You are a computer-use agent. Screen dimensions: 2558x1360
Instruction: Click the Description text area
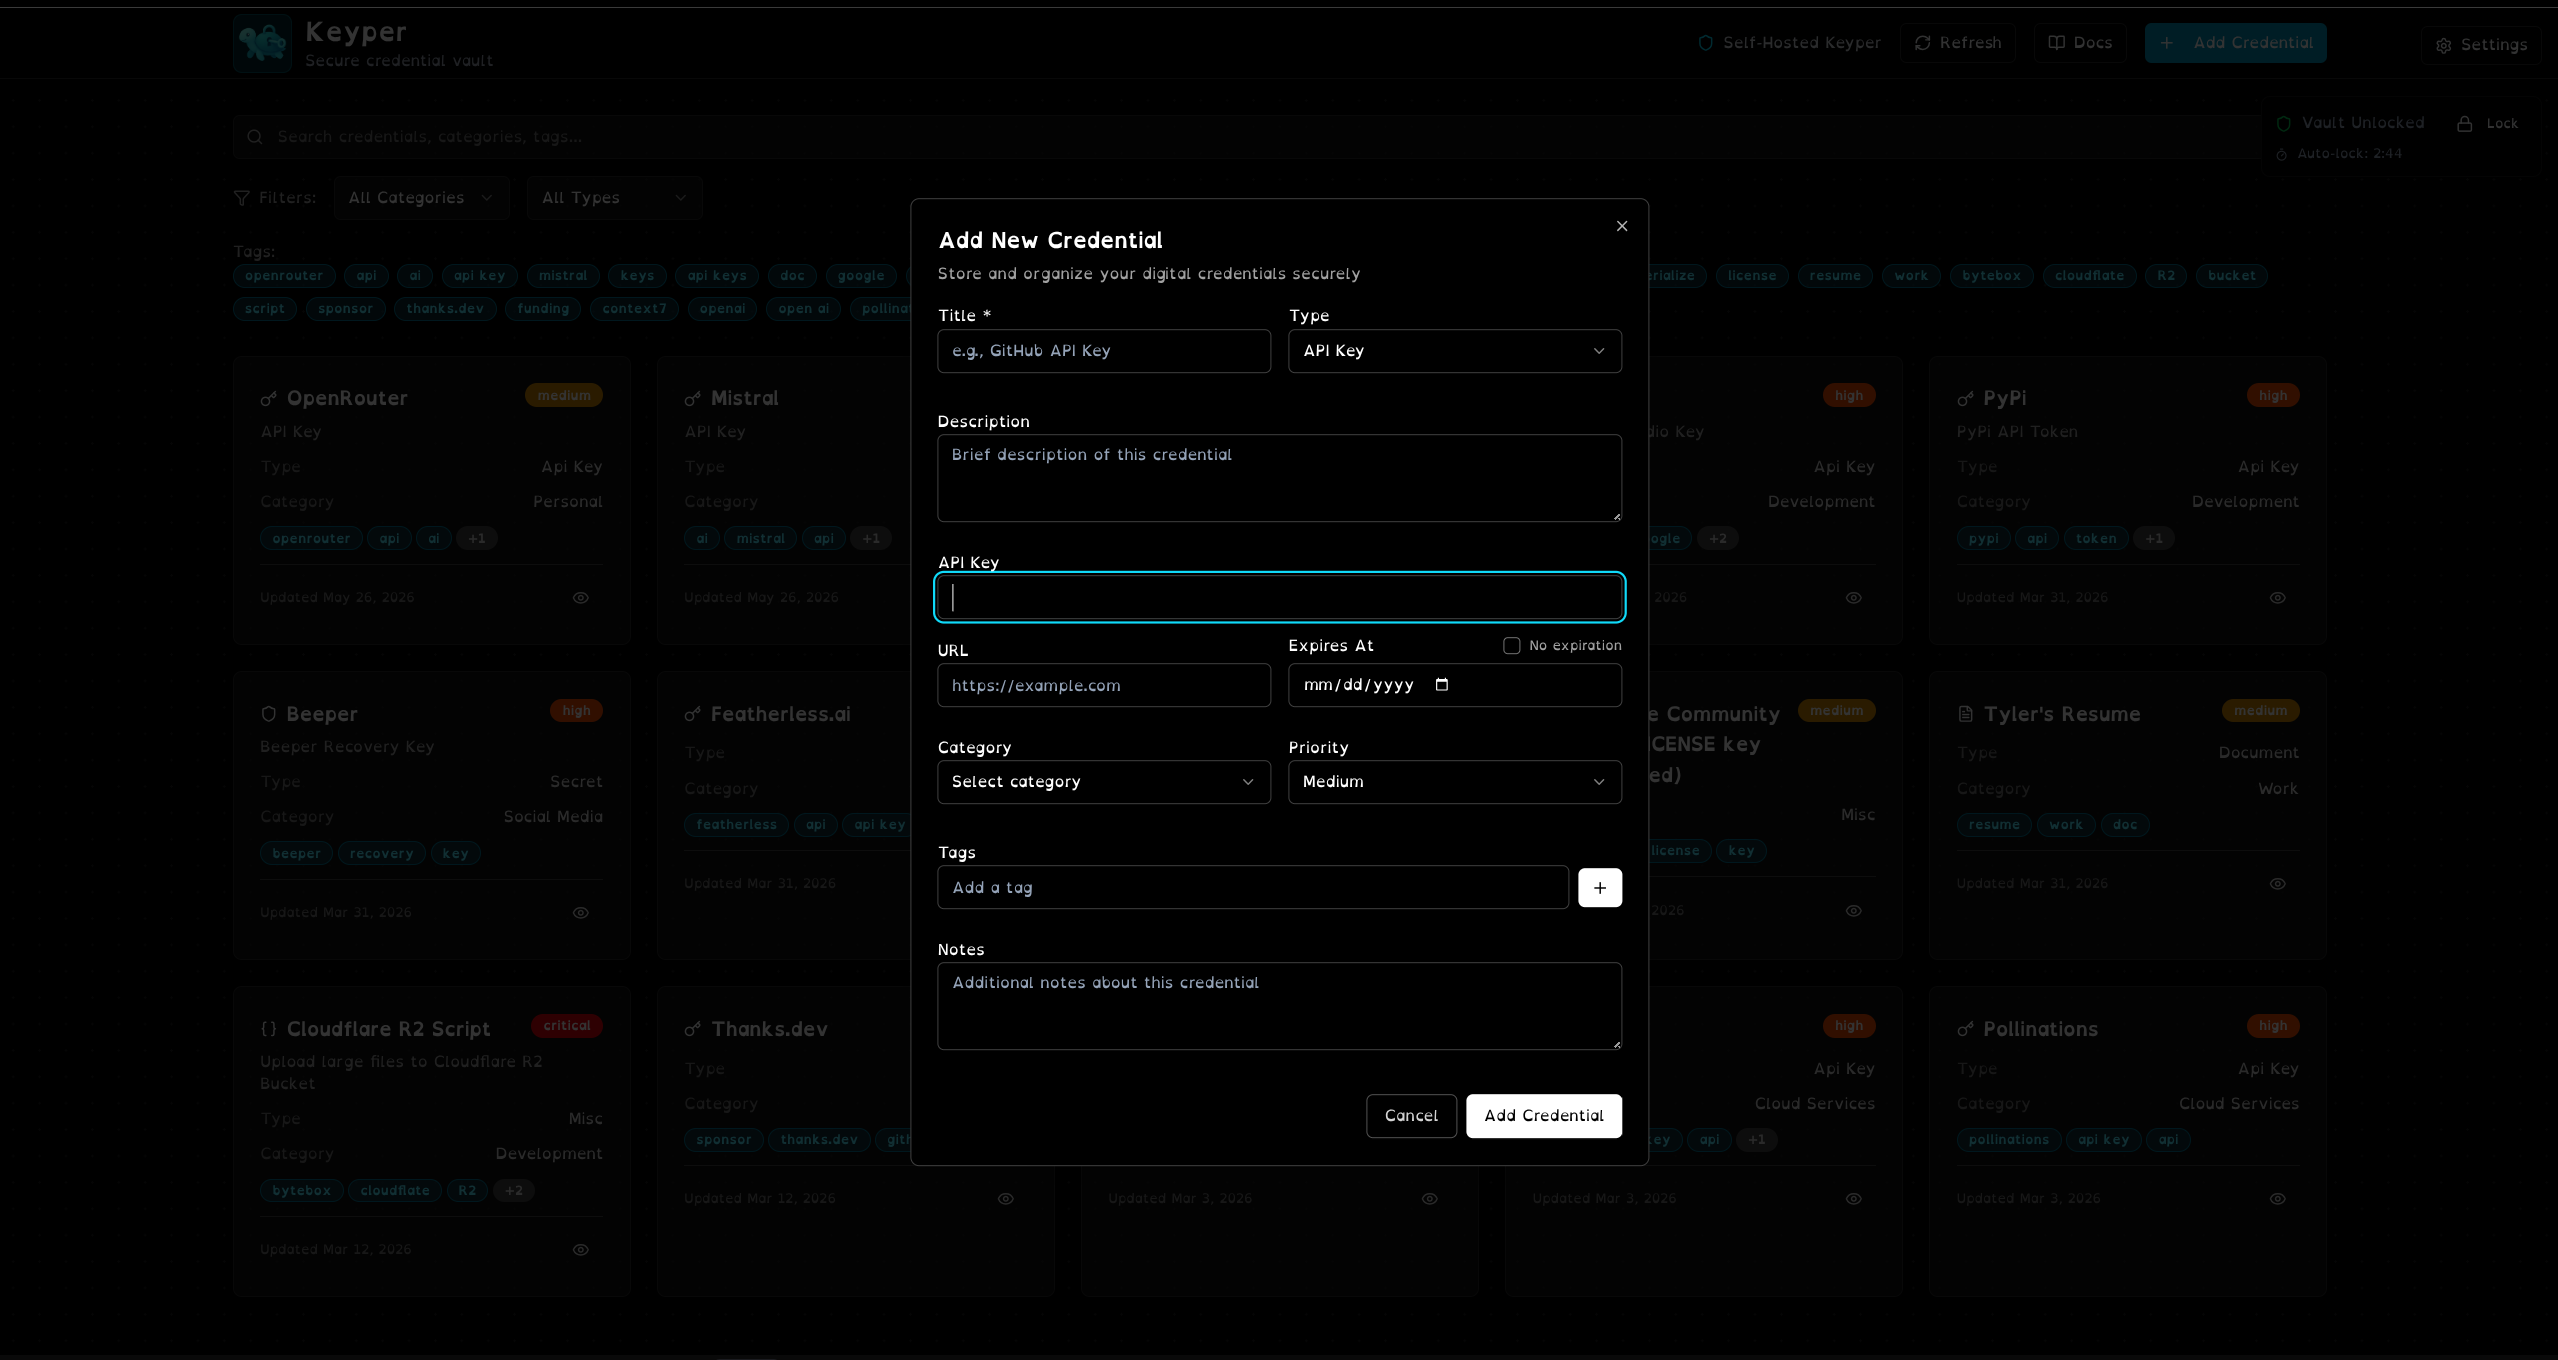pyautogui.click(x=1279, y=478)
